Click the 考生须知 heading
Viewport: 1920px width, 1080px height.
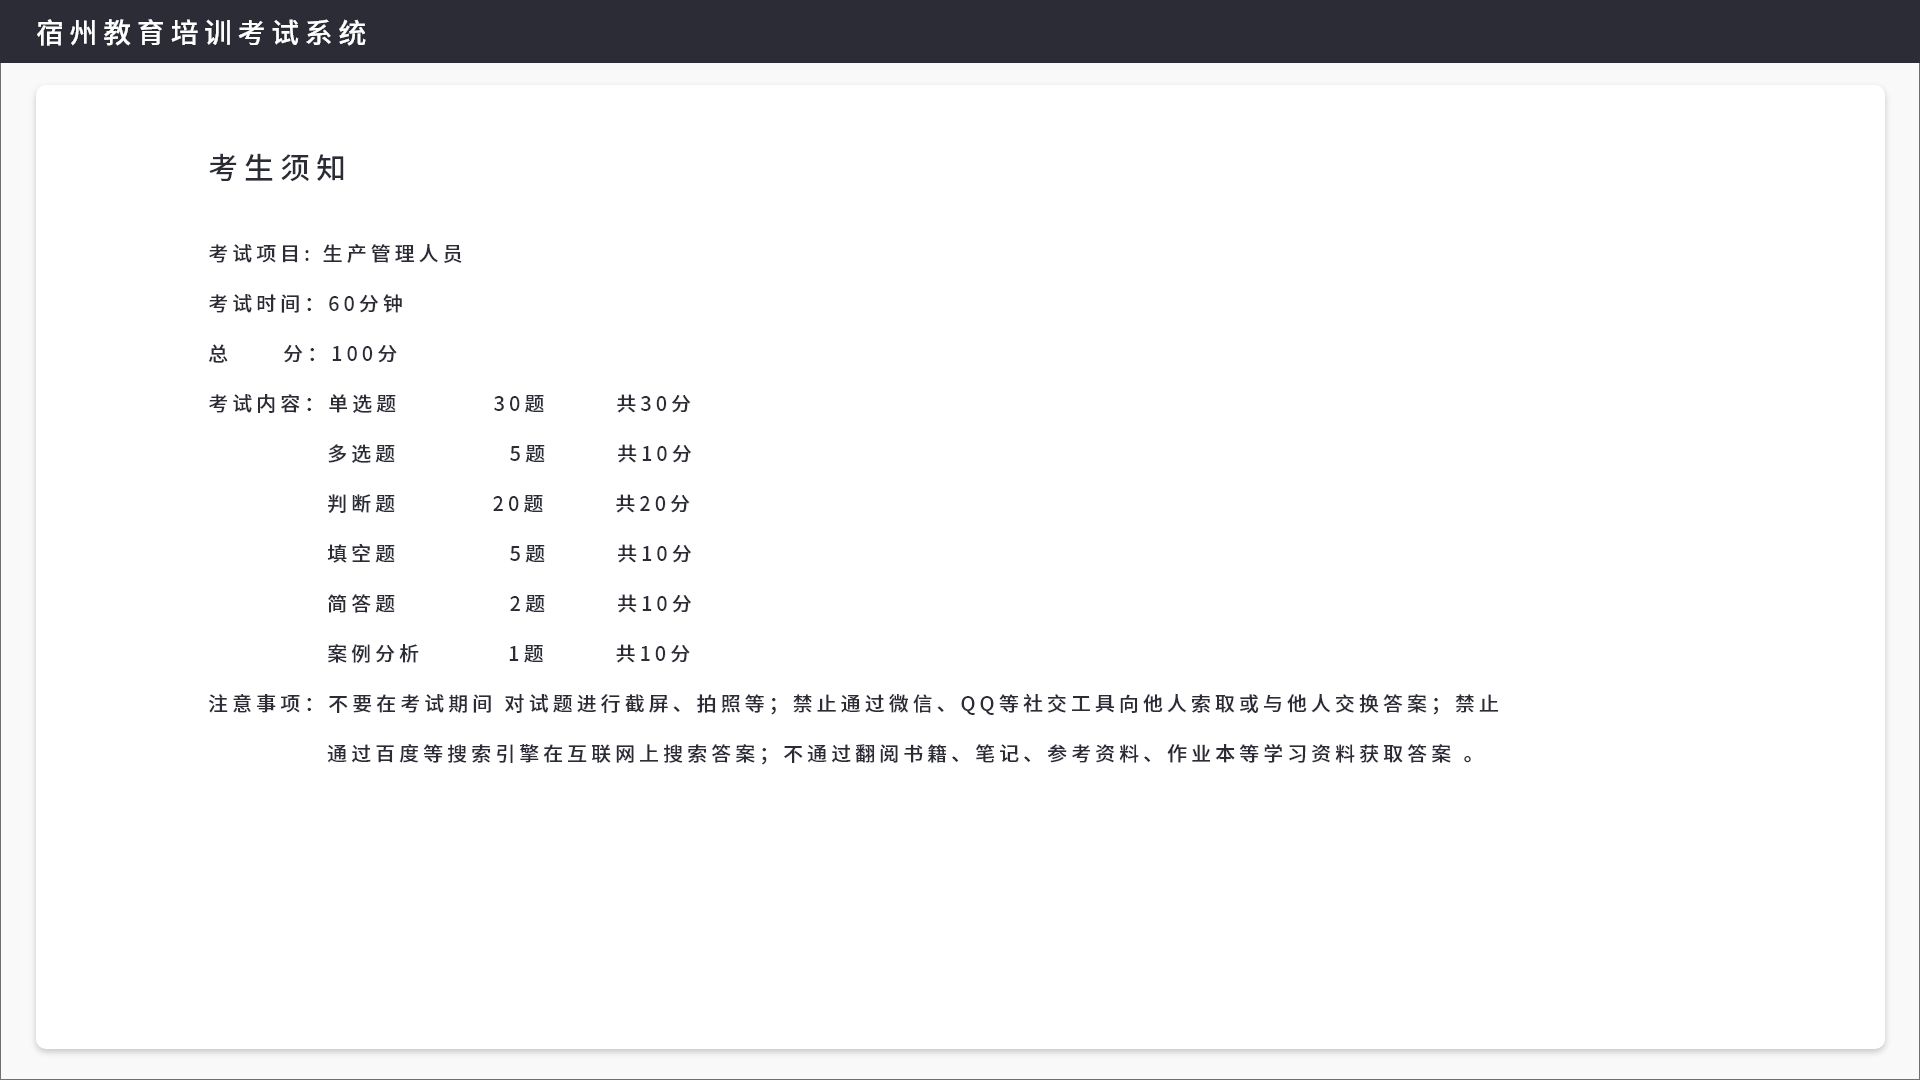point(277,168)
